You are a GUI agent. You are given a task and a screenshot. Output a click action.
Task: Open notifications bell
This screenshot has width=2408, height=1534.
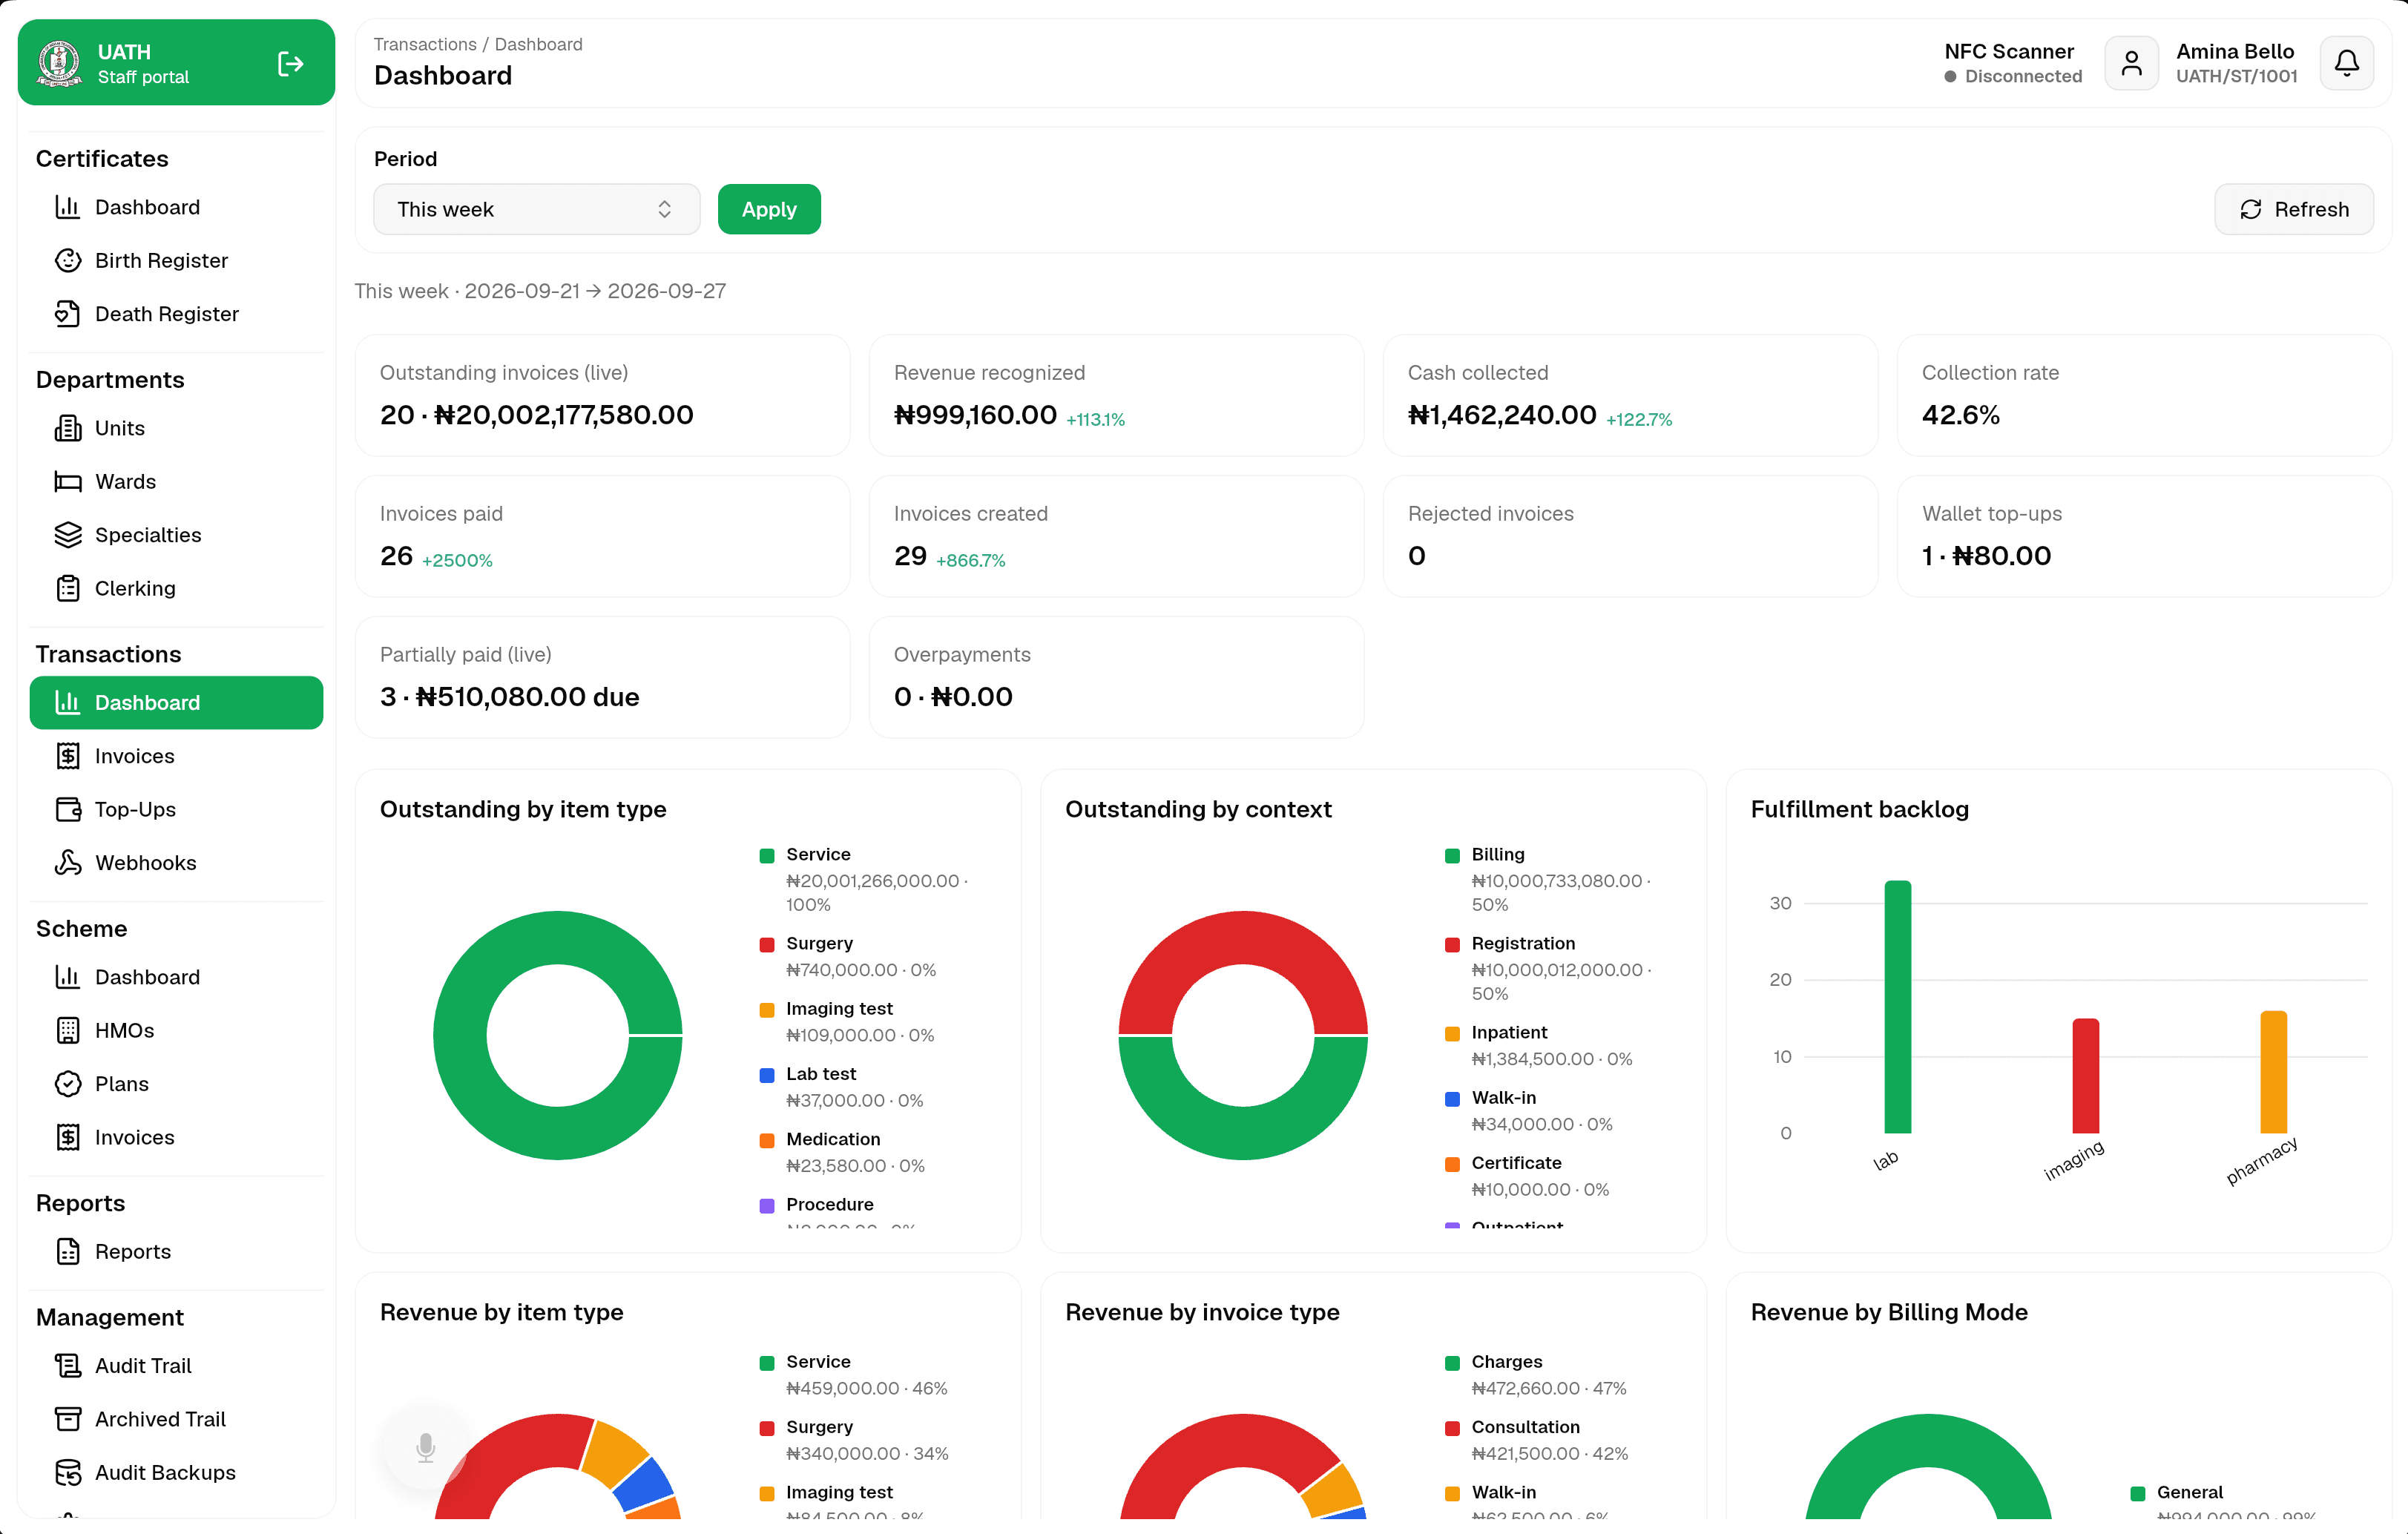point(2346,64)
